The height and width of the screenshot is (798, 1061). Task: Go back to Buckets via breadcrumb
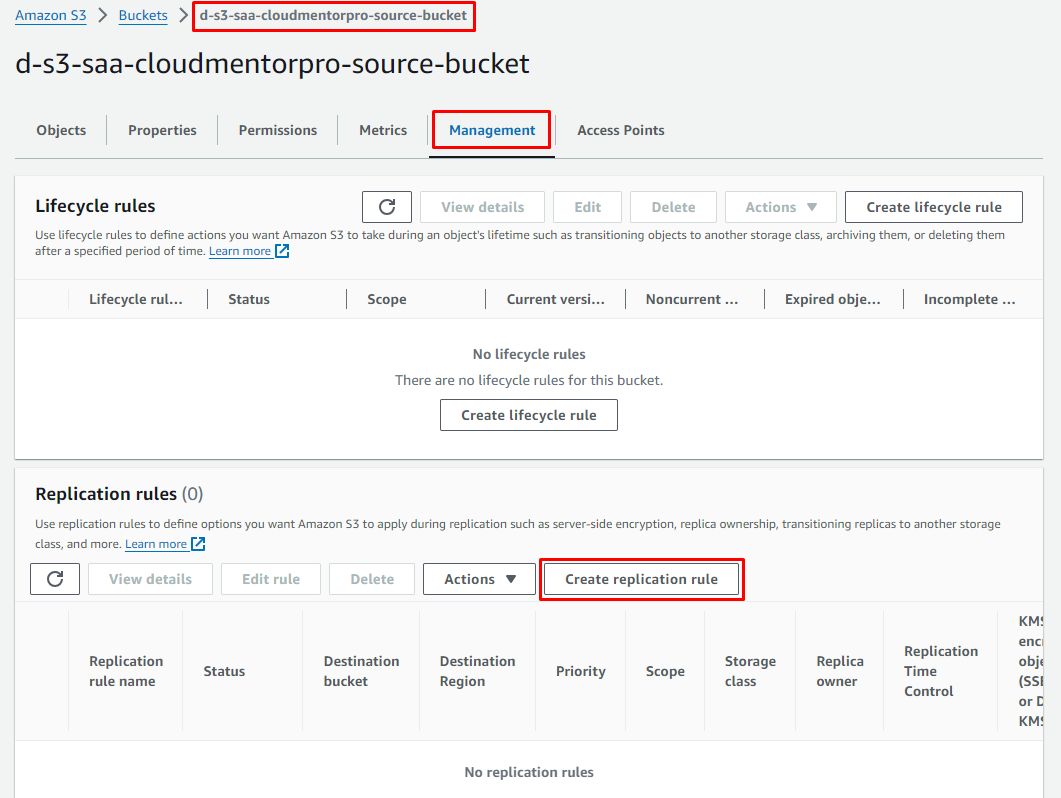click(x=143, y=16)
